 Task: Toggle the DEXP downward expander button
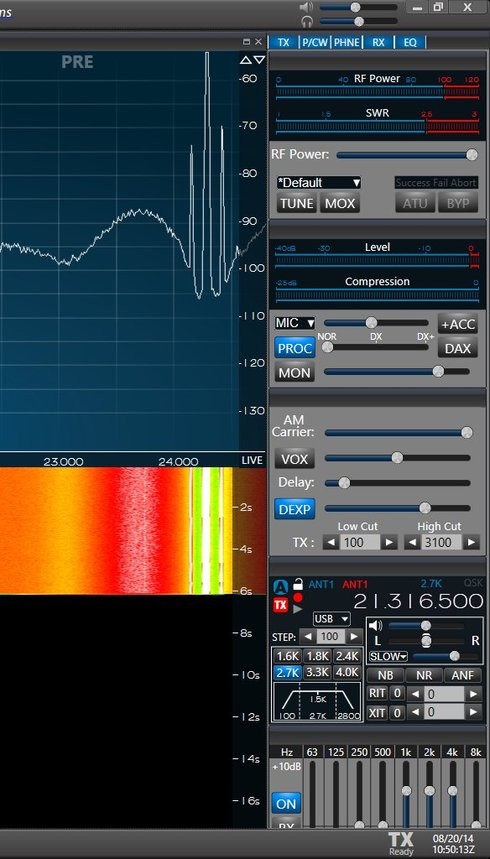(x=295, y=509)
